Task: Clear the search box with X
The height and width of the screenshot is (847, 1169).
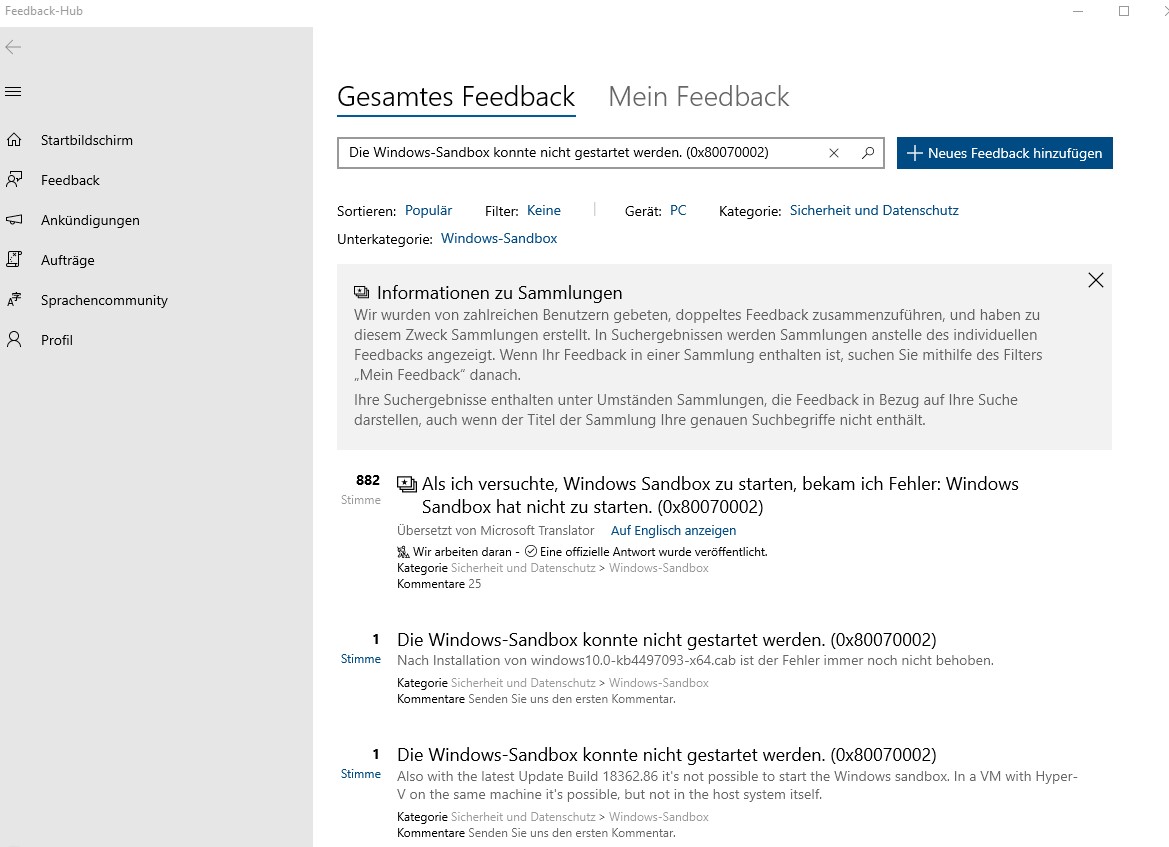Action: coord(834,153)
